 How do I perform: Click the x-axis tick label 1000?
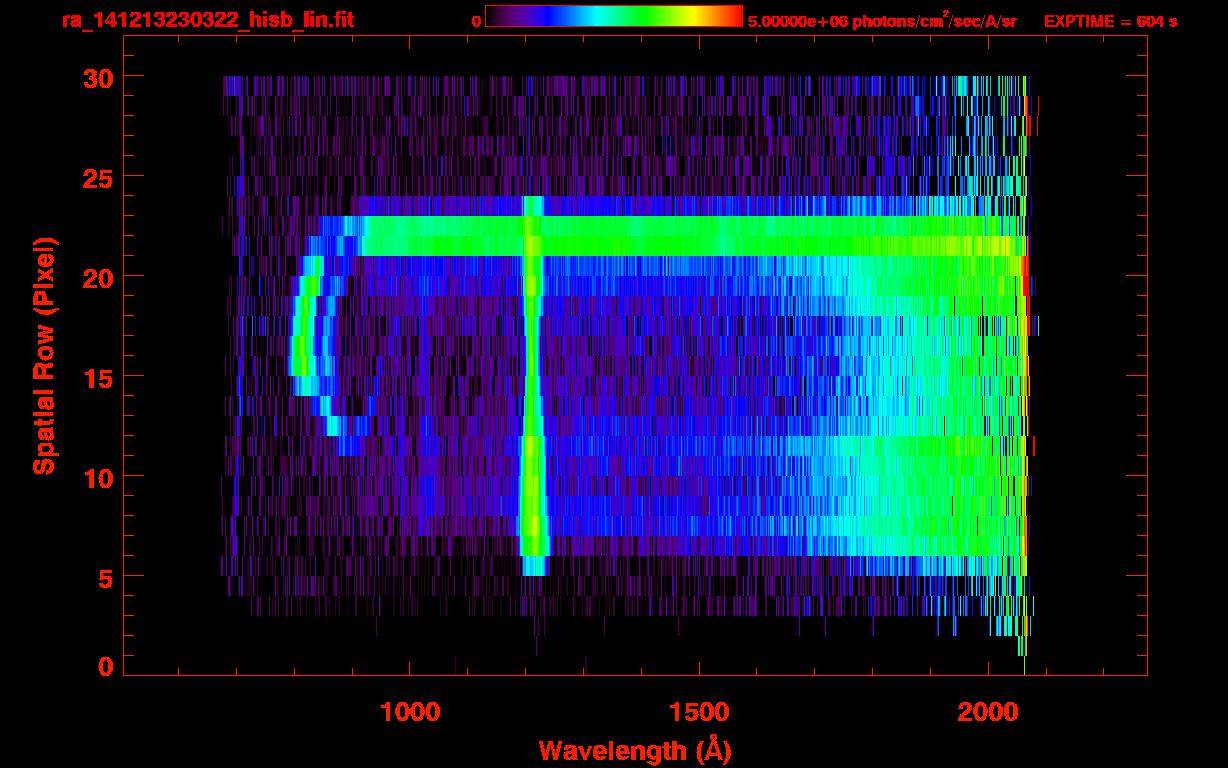pyautogui.click(x=410, y=711)
